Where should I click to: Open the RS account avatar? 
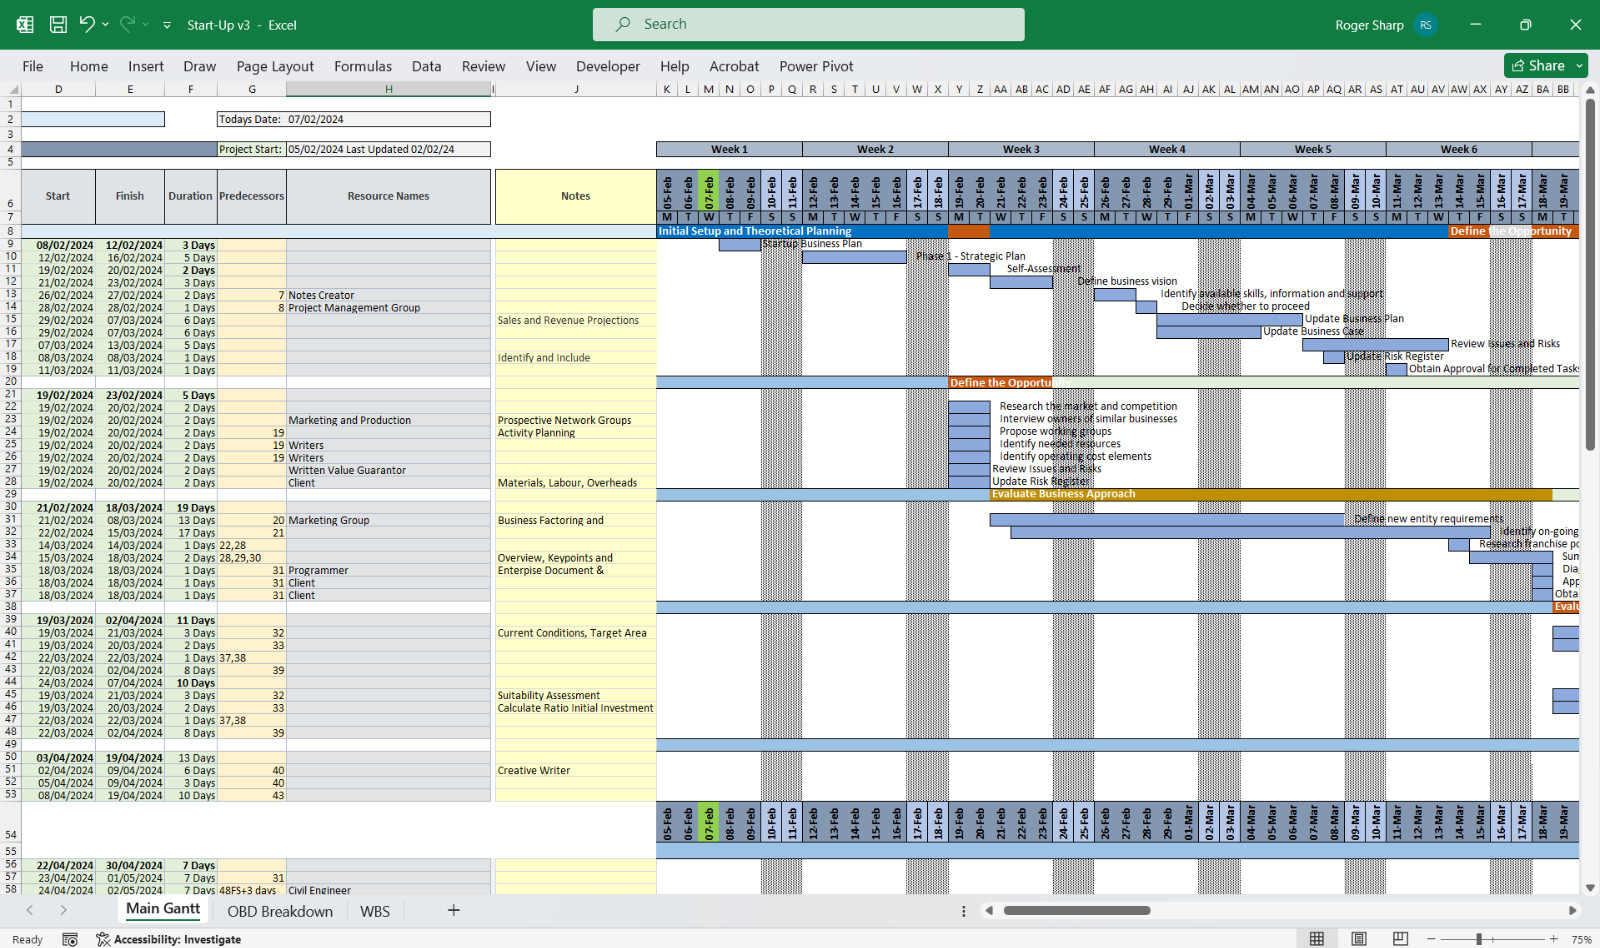tap(1426, 25)
